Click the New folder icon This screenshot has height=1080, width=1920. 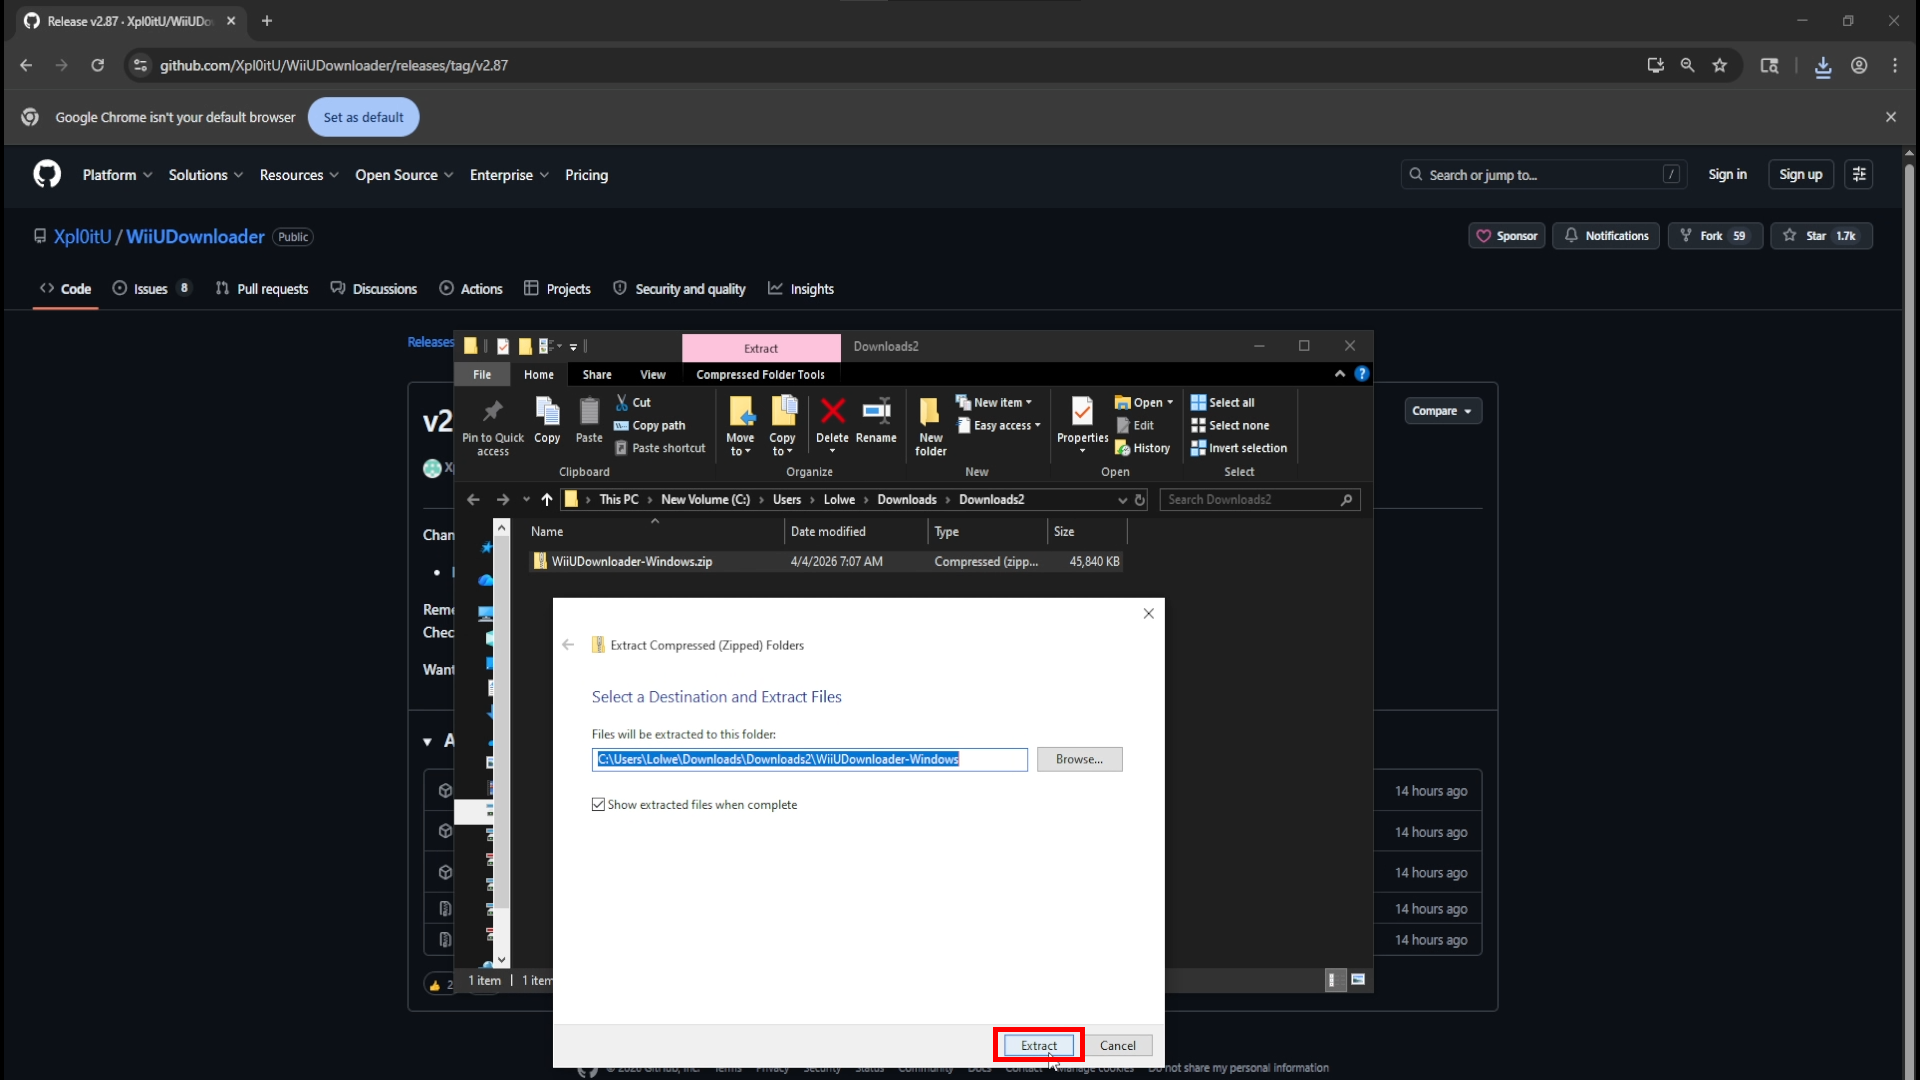[x=930, y=412]
